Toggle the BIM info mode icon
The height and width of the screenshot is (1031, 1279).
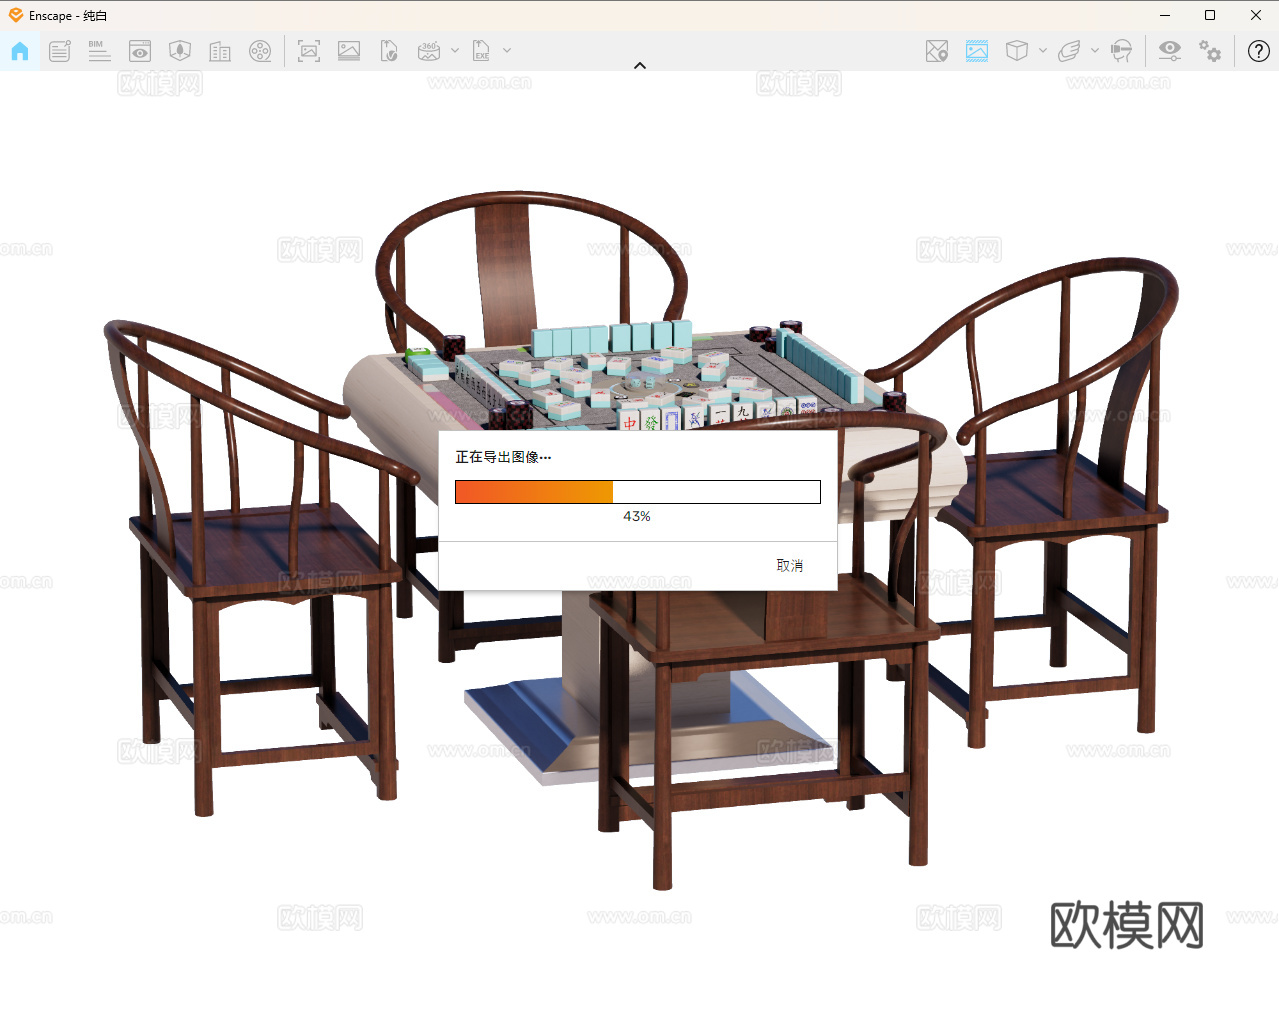click(x=99, y=51)
